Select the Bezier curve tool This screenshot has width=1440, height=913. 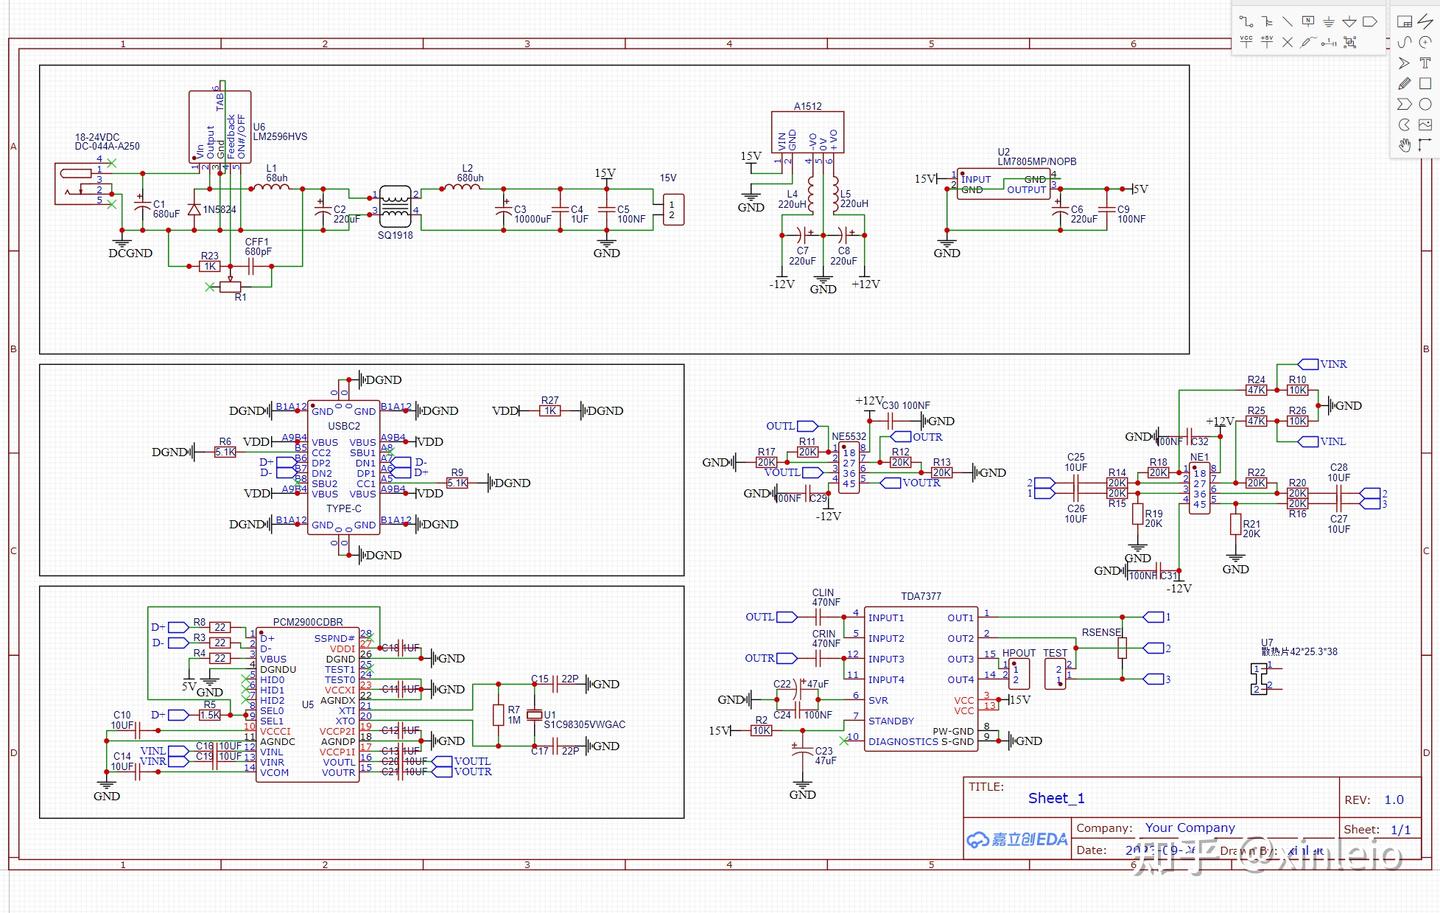1404,42
